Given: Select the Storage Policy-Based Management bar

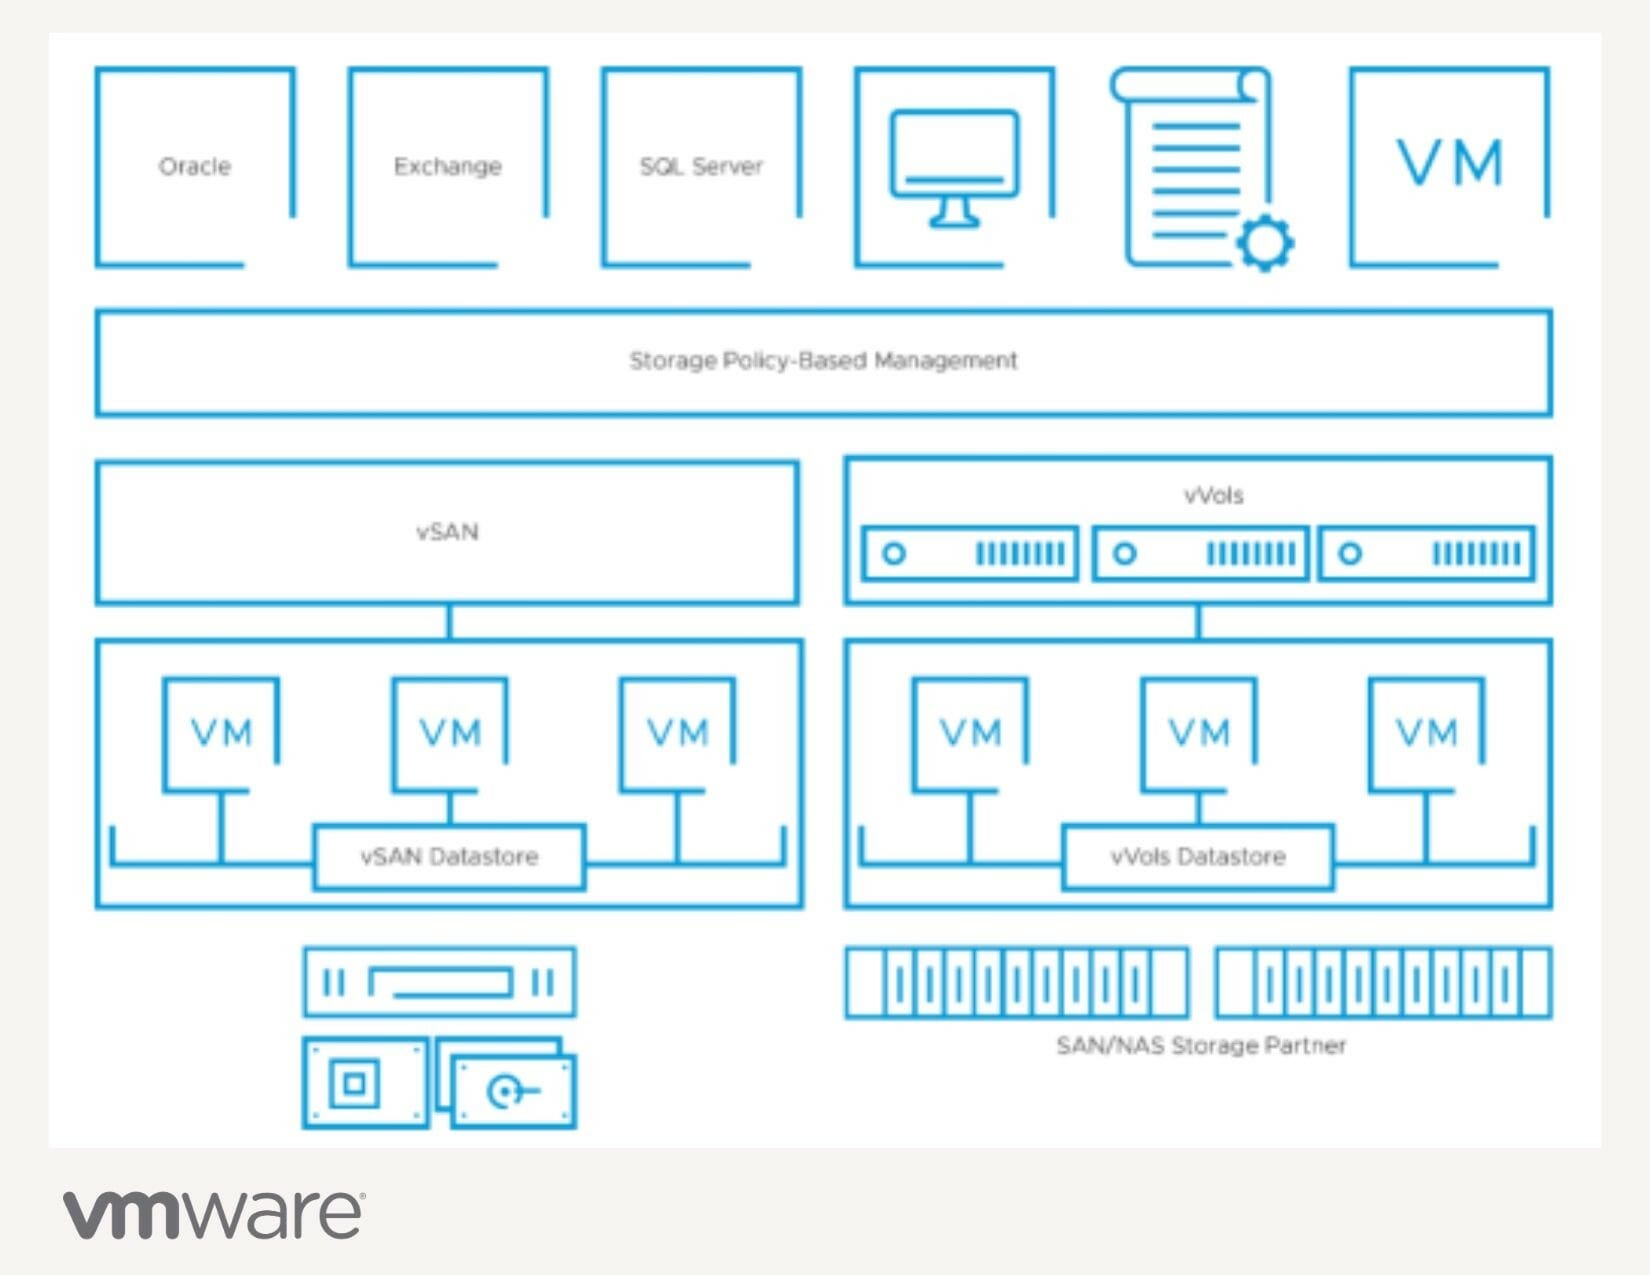Looking at the screenshot, I should click(823, 362).
